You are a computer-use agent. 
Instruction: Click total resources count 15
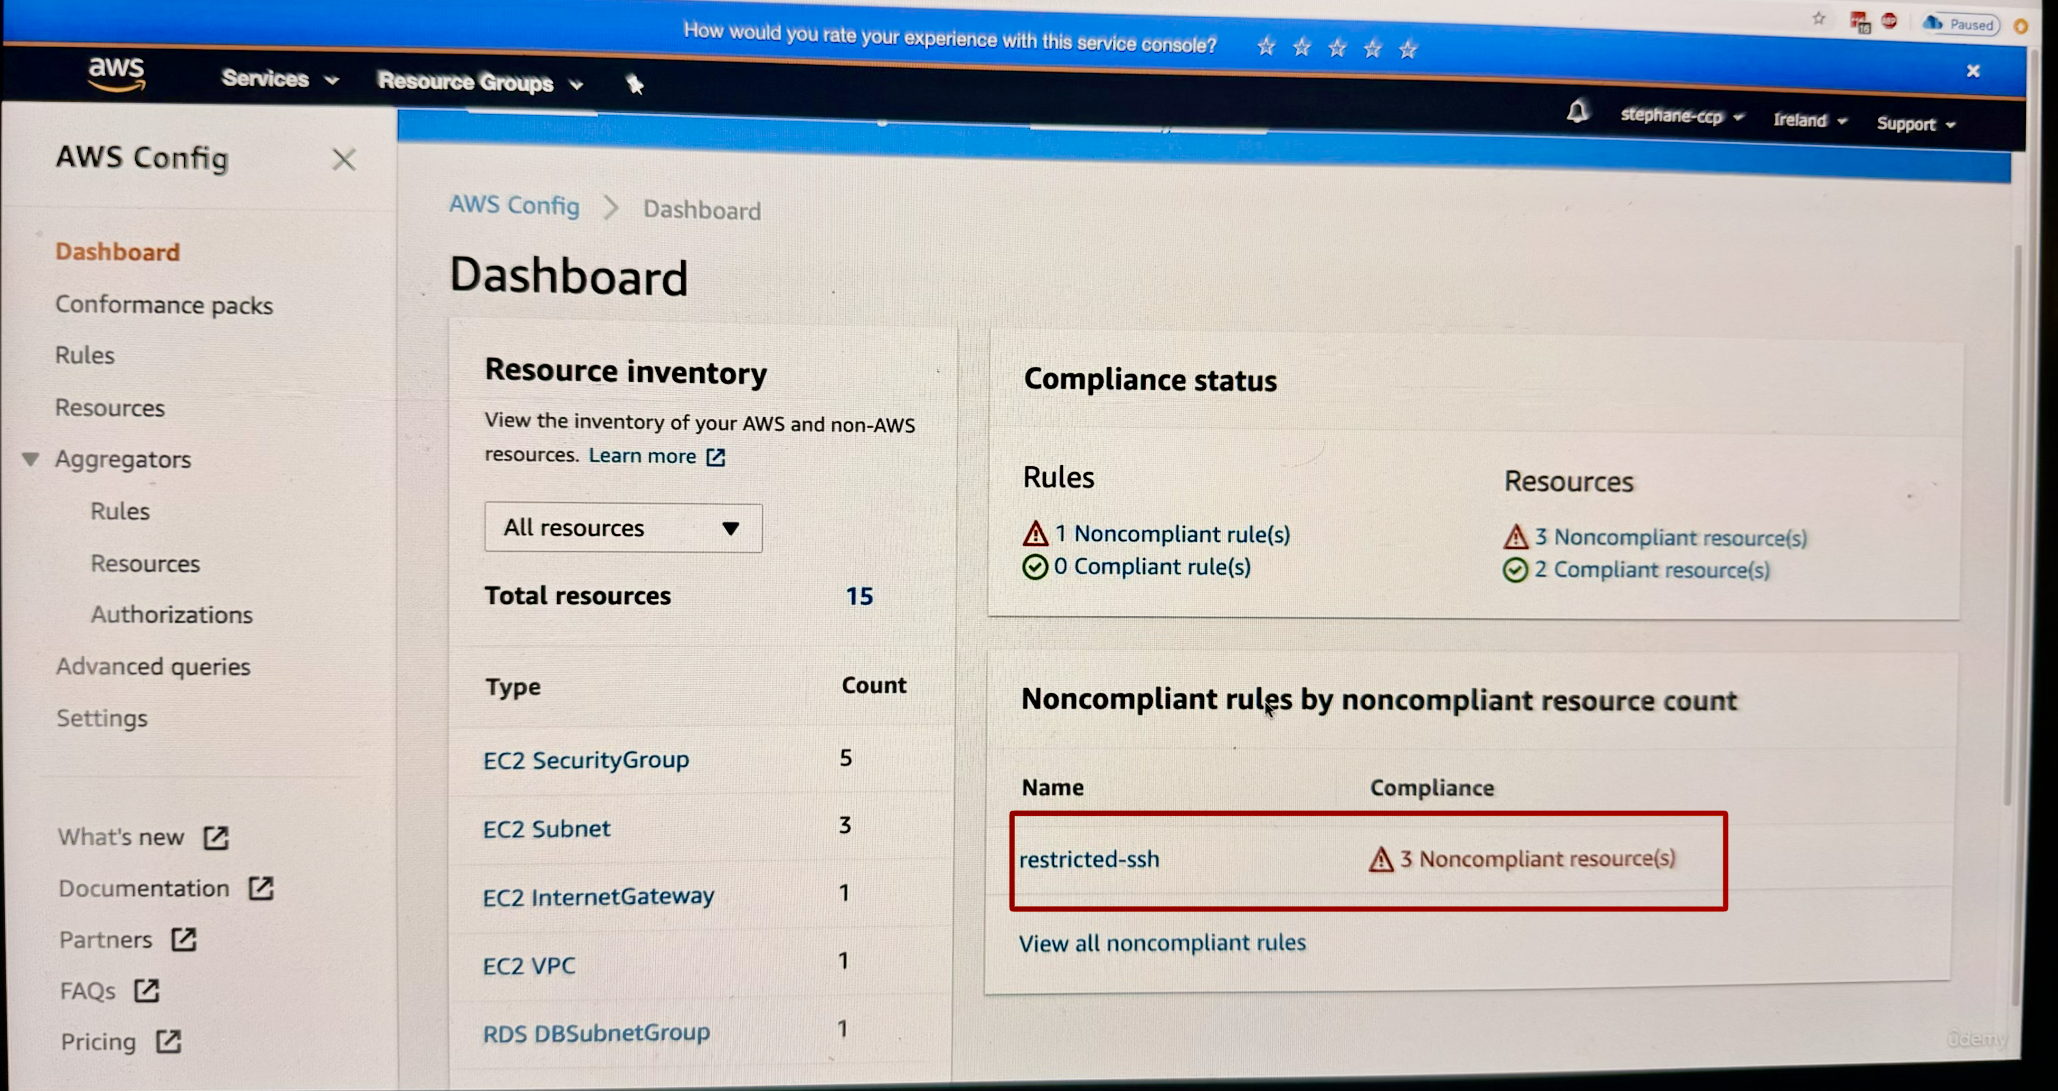pyautogui.click(x=859, y=597)
